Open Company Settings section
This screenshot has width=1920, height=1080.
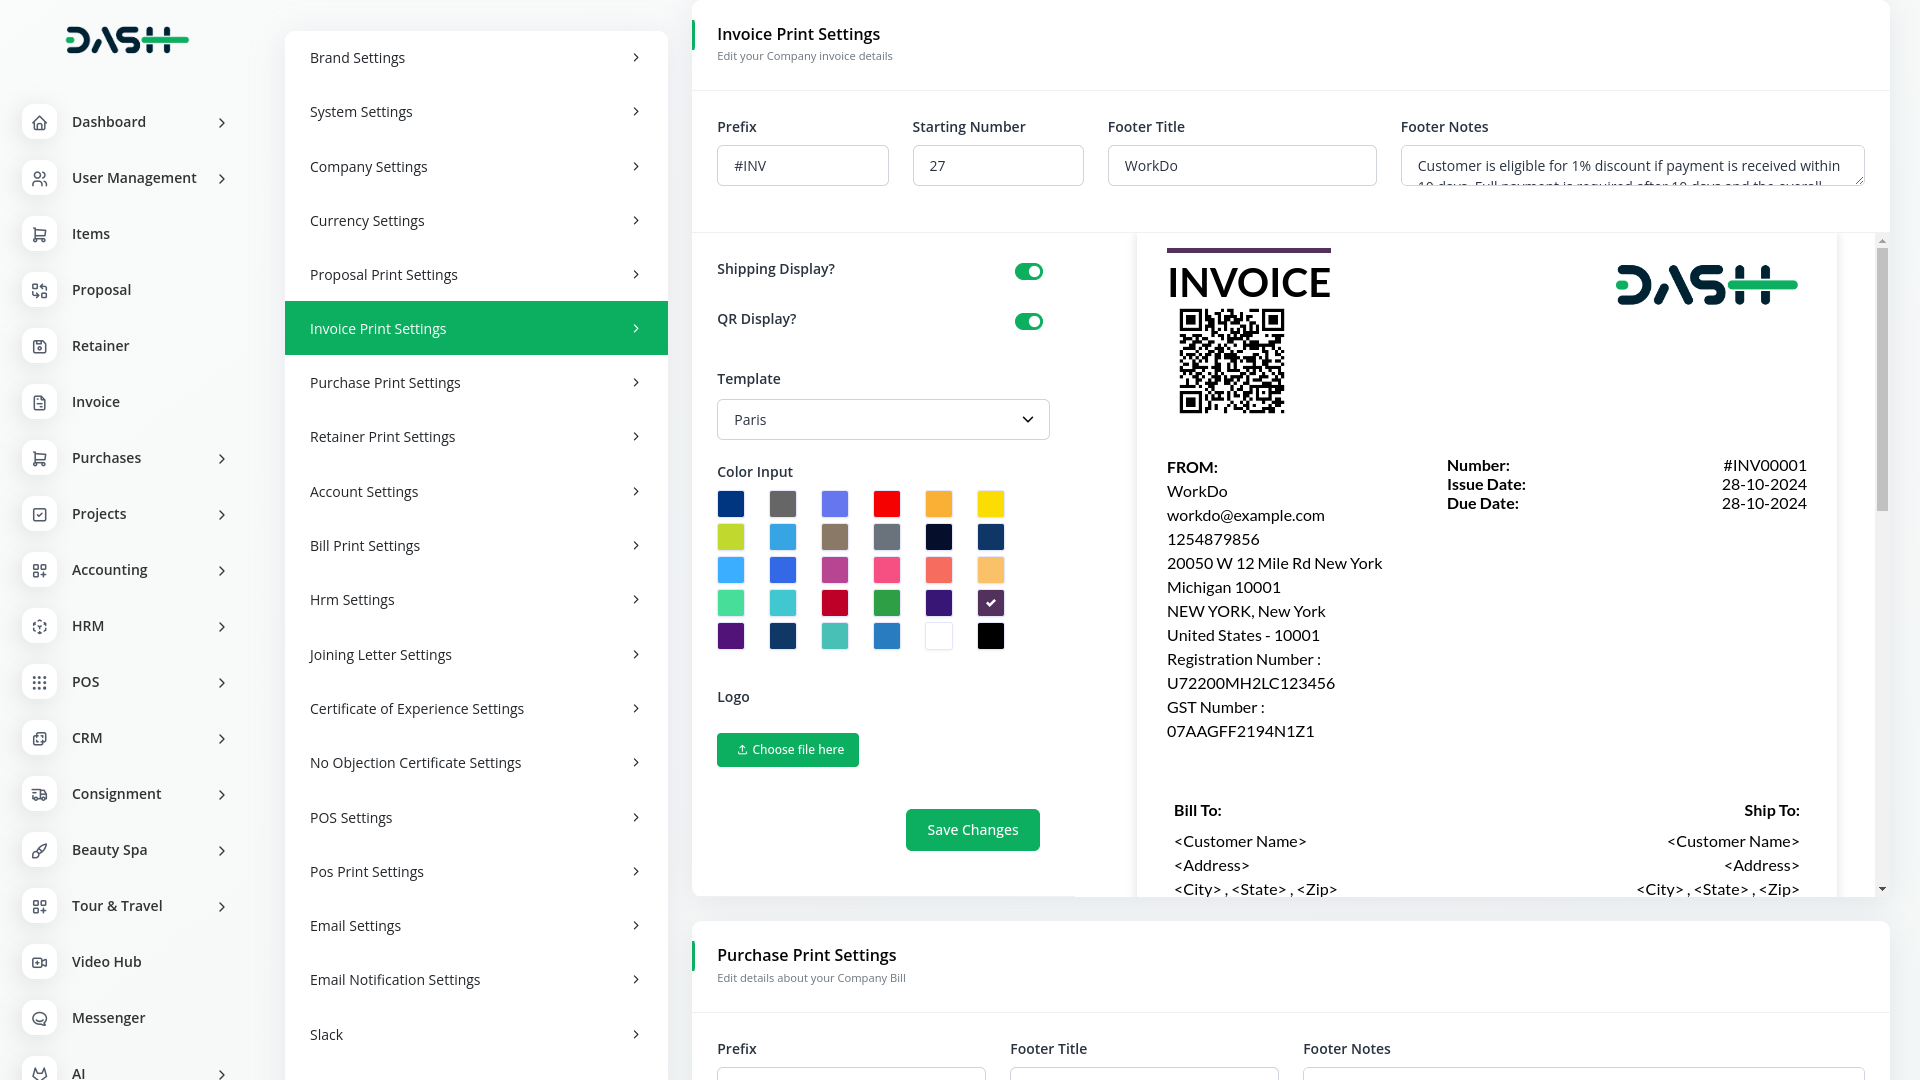point(475,166)
